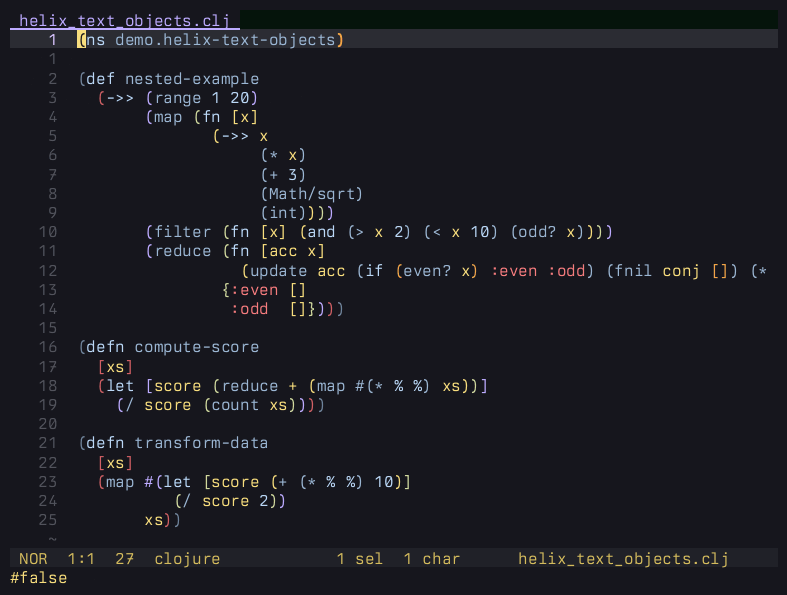Click the 'map' call on line 4
Viewport: 787px width, 595px height.
point(168,117)
